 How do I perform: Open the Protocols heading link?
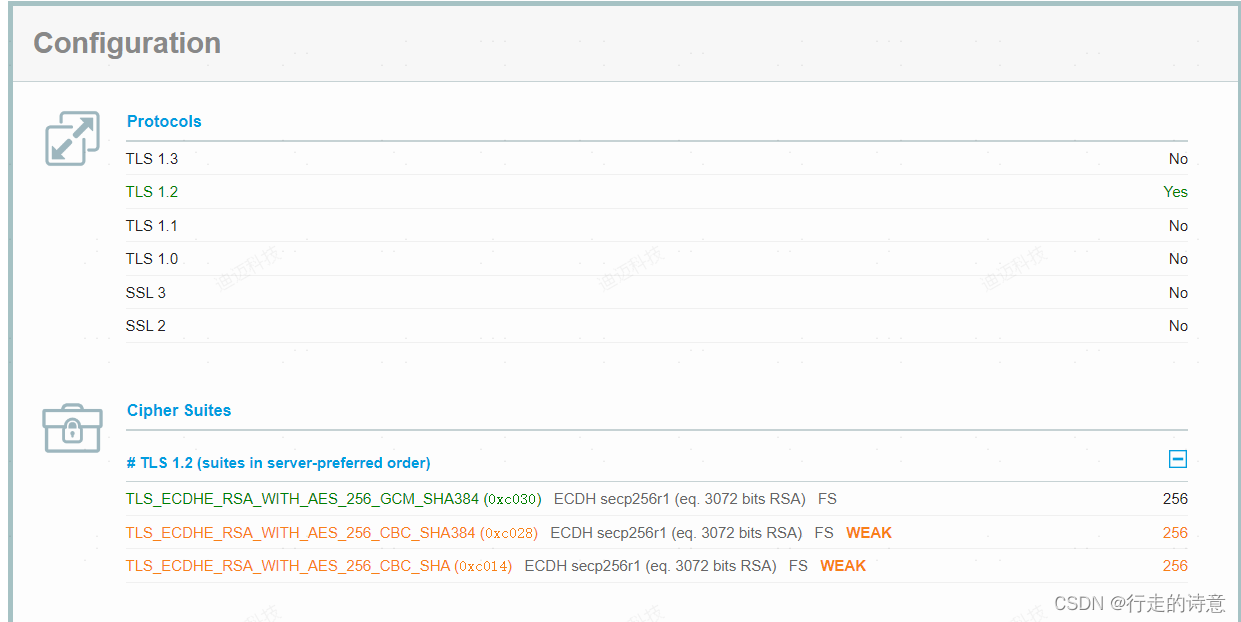click(164, 121)
